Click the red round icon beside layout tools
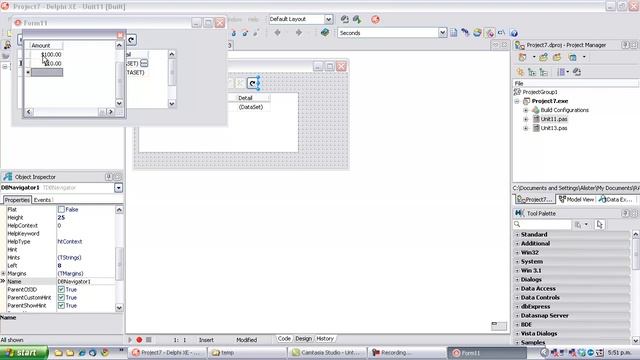 click(376, 19)
